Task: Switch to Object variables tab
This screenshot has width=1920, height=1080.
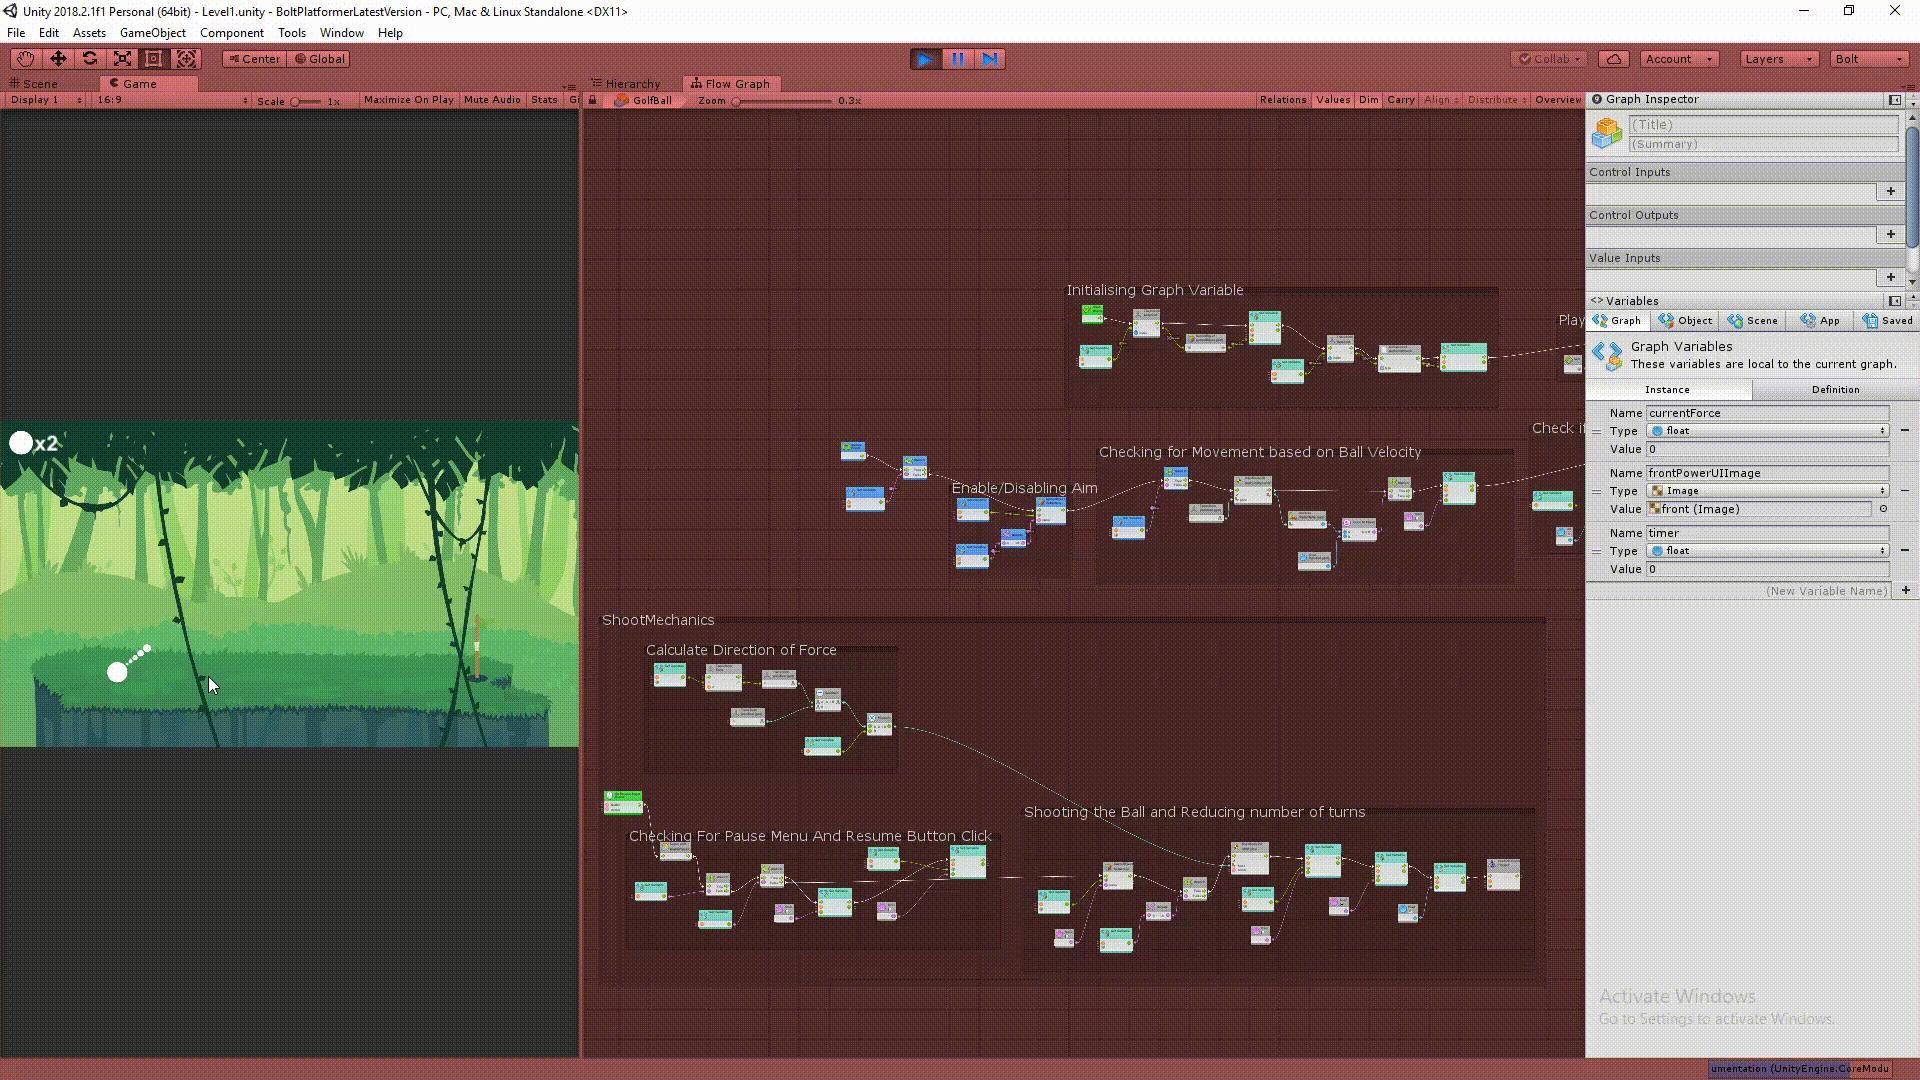Action: tap(1686, 321)
